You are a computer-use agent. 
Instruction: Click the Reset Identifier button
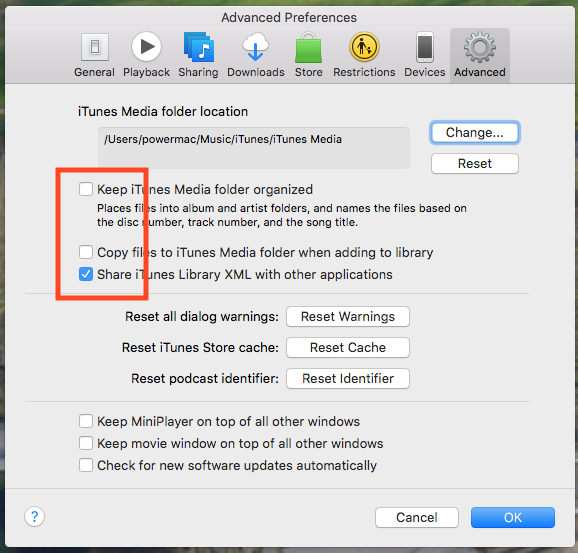click(348, 378)
